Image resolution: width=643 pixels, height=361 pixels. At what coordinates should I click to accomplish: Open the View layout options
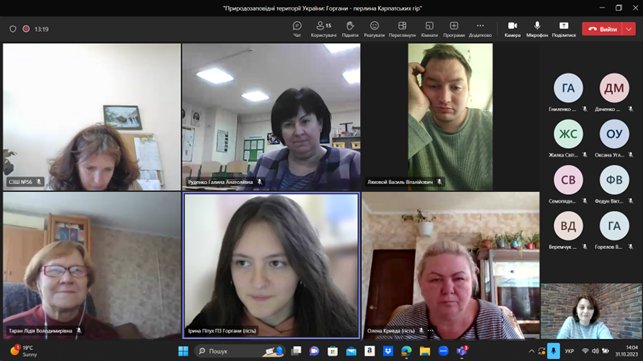point(402,29)
